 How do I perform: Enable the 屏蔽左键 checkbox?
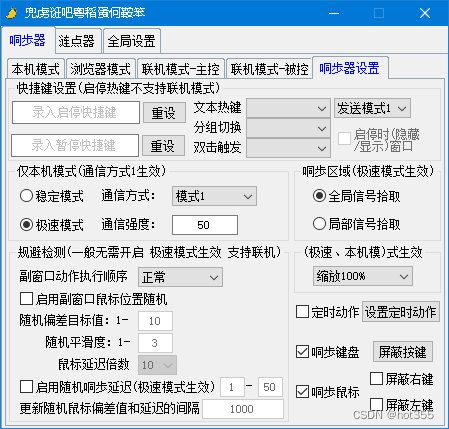377,404
